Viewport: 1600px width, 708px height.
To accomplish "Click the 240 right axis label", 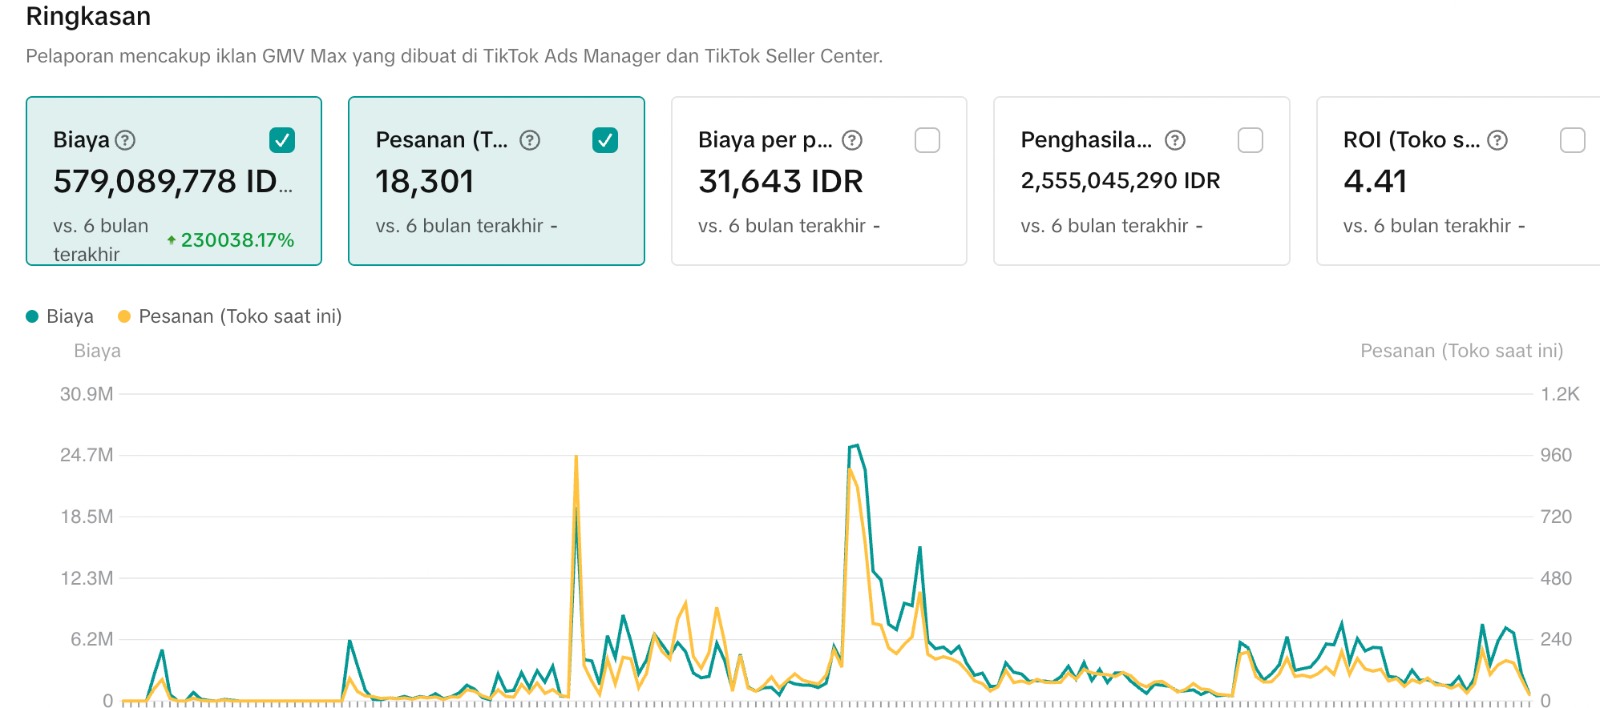I will point(1556,639).
